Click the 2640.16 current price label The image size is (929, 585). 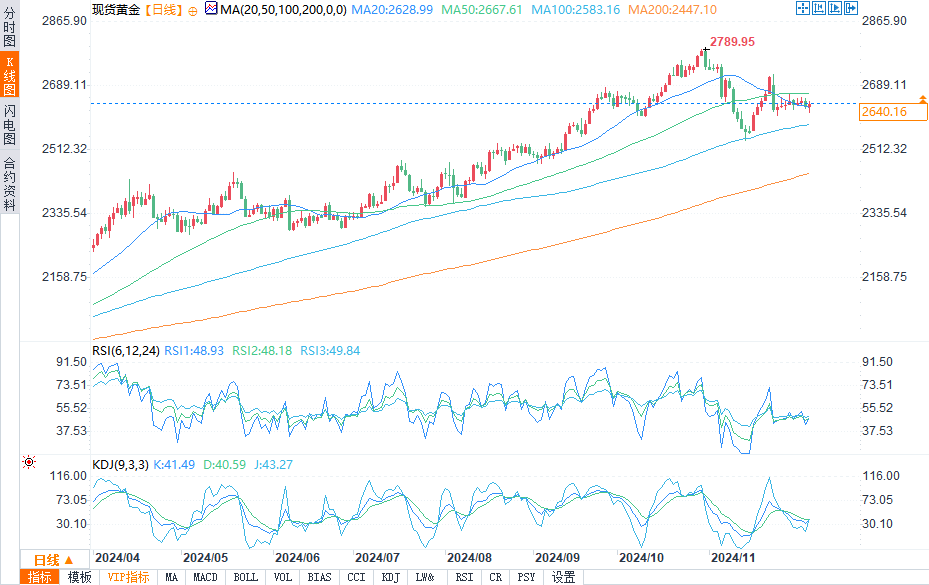coord(883,112)
